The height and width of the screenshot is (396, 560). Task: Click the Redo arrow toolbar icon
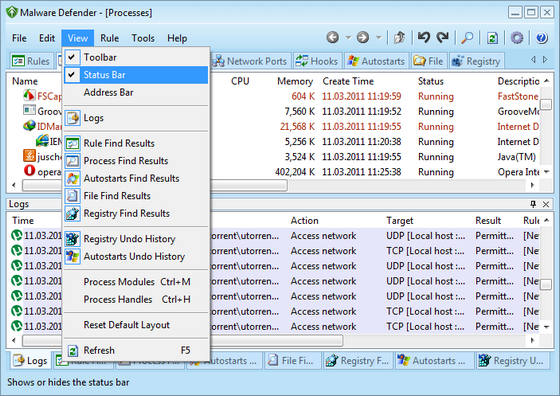[x=442, y=37]
